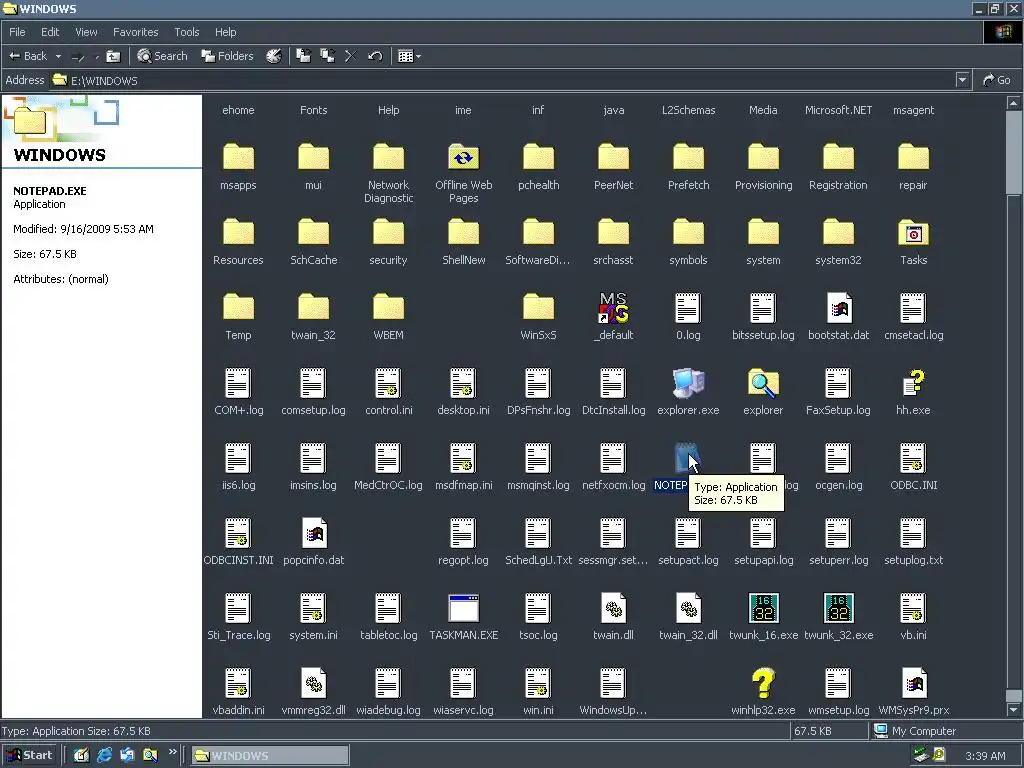The height and width of the screenshot is (768, 1024).
Task: Open the Back button history dropdown arrow
Action: click(58, 56)
